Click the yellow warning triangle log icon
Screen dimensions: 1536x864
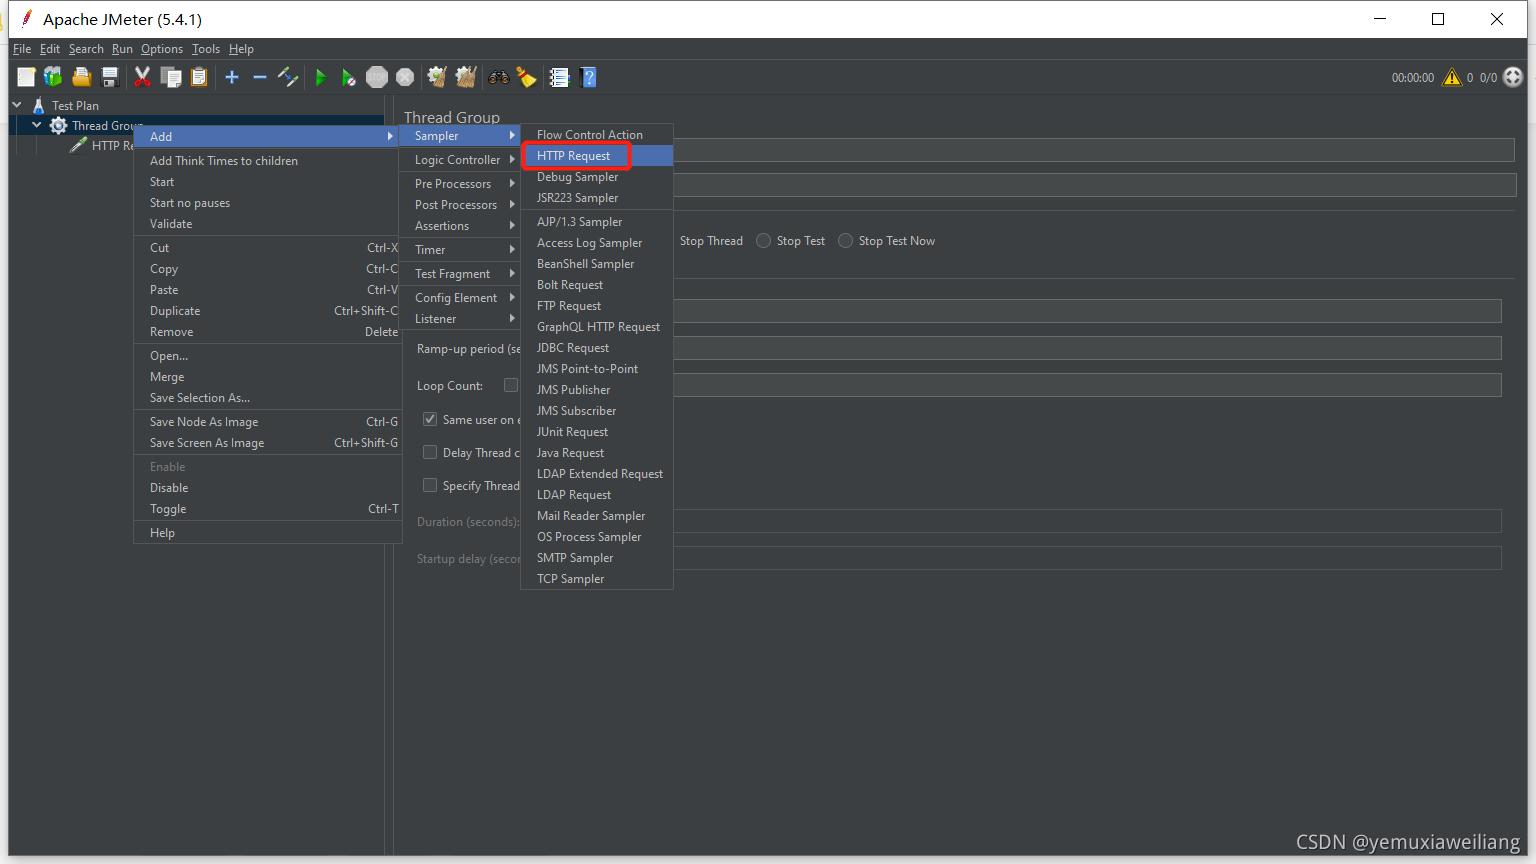(x=1452, y=77)
